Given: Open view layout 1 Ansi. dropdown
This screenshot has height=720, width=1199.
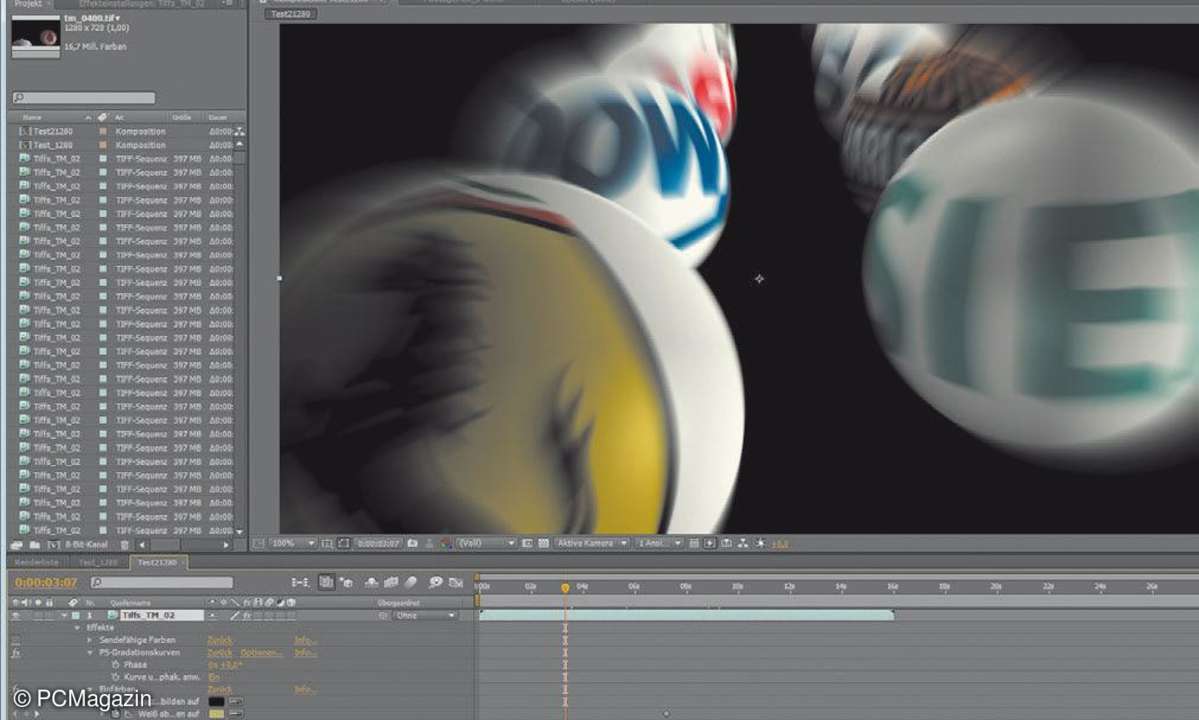Looking at the screenshot, I should click(x=659, y=543).
